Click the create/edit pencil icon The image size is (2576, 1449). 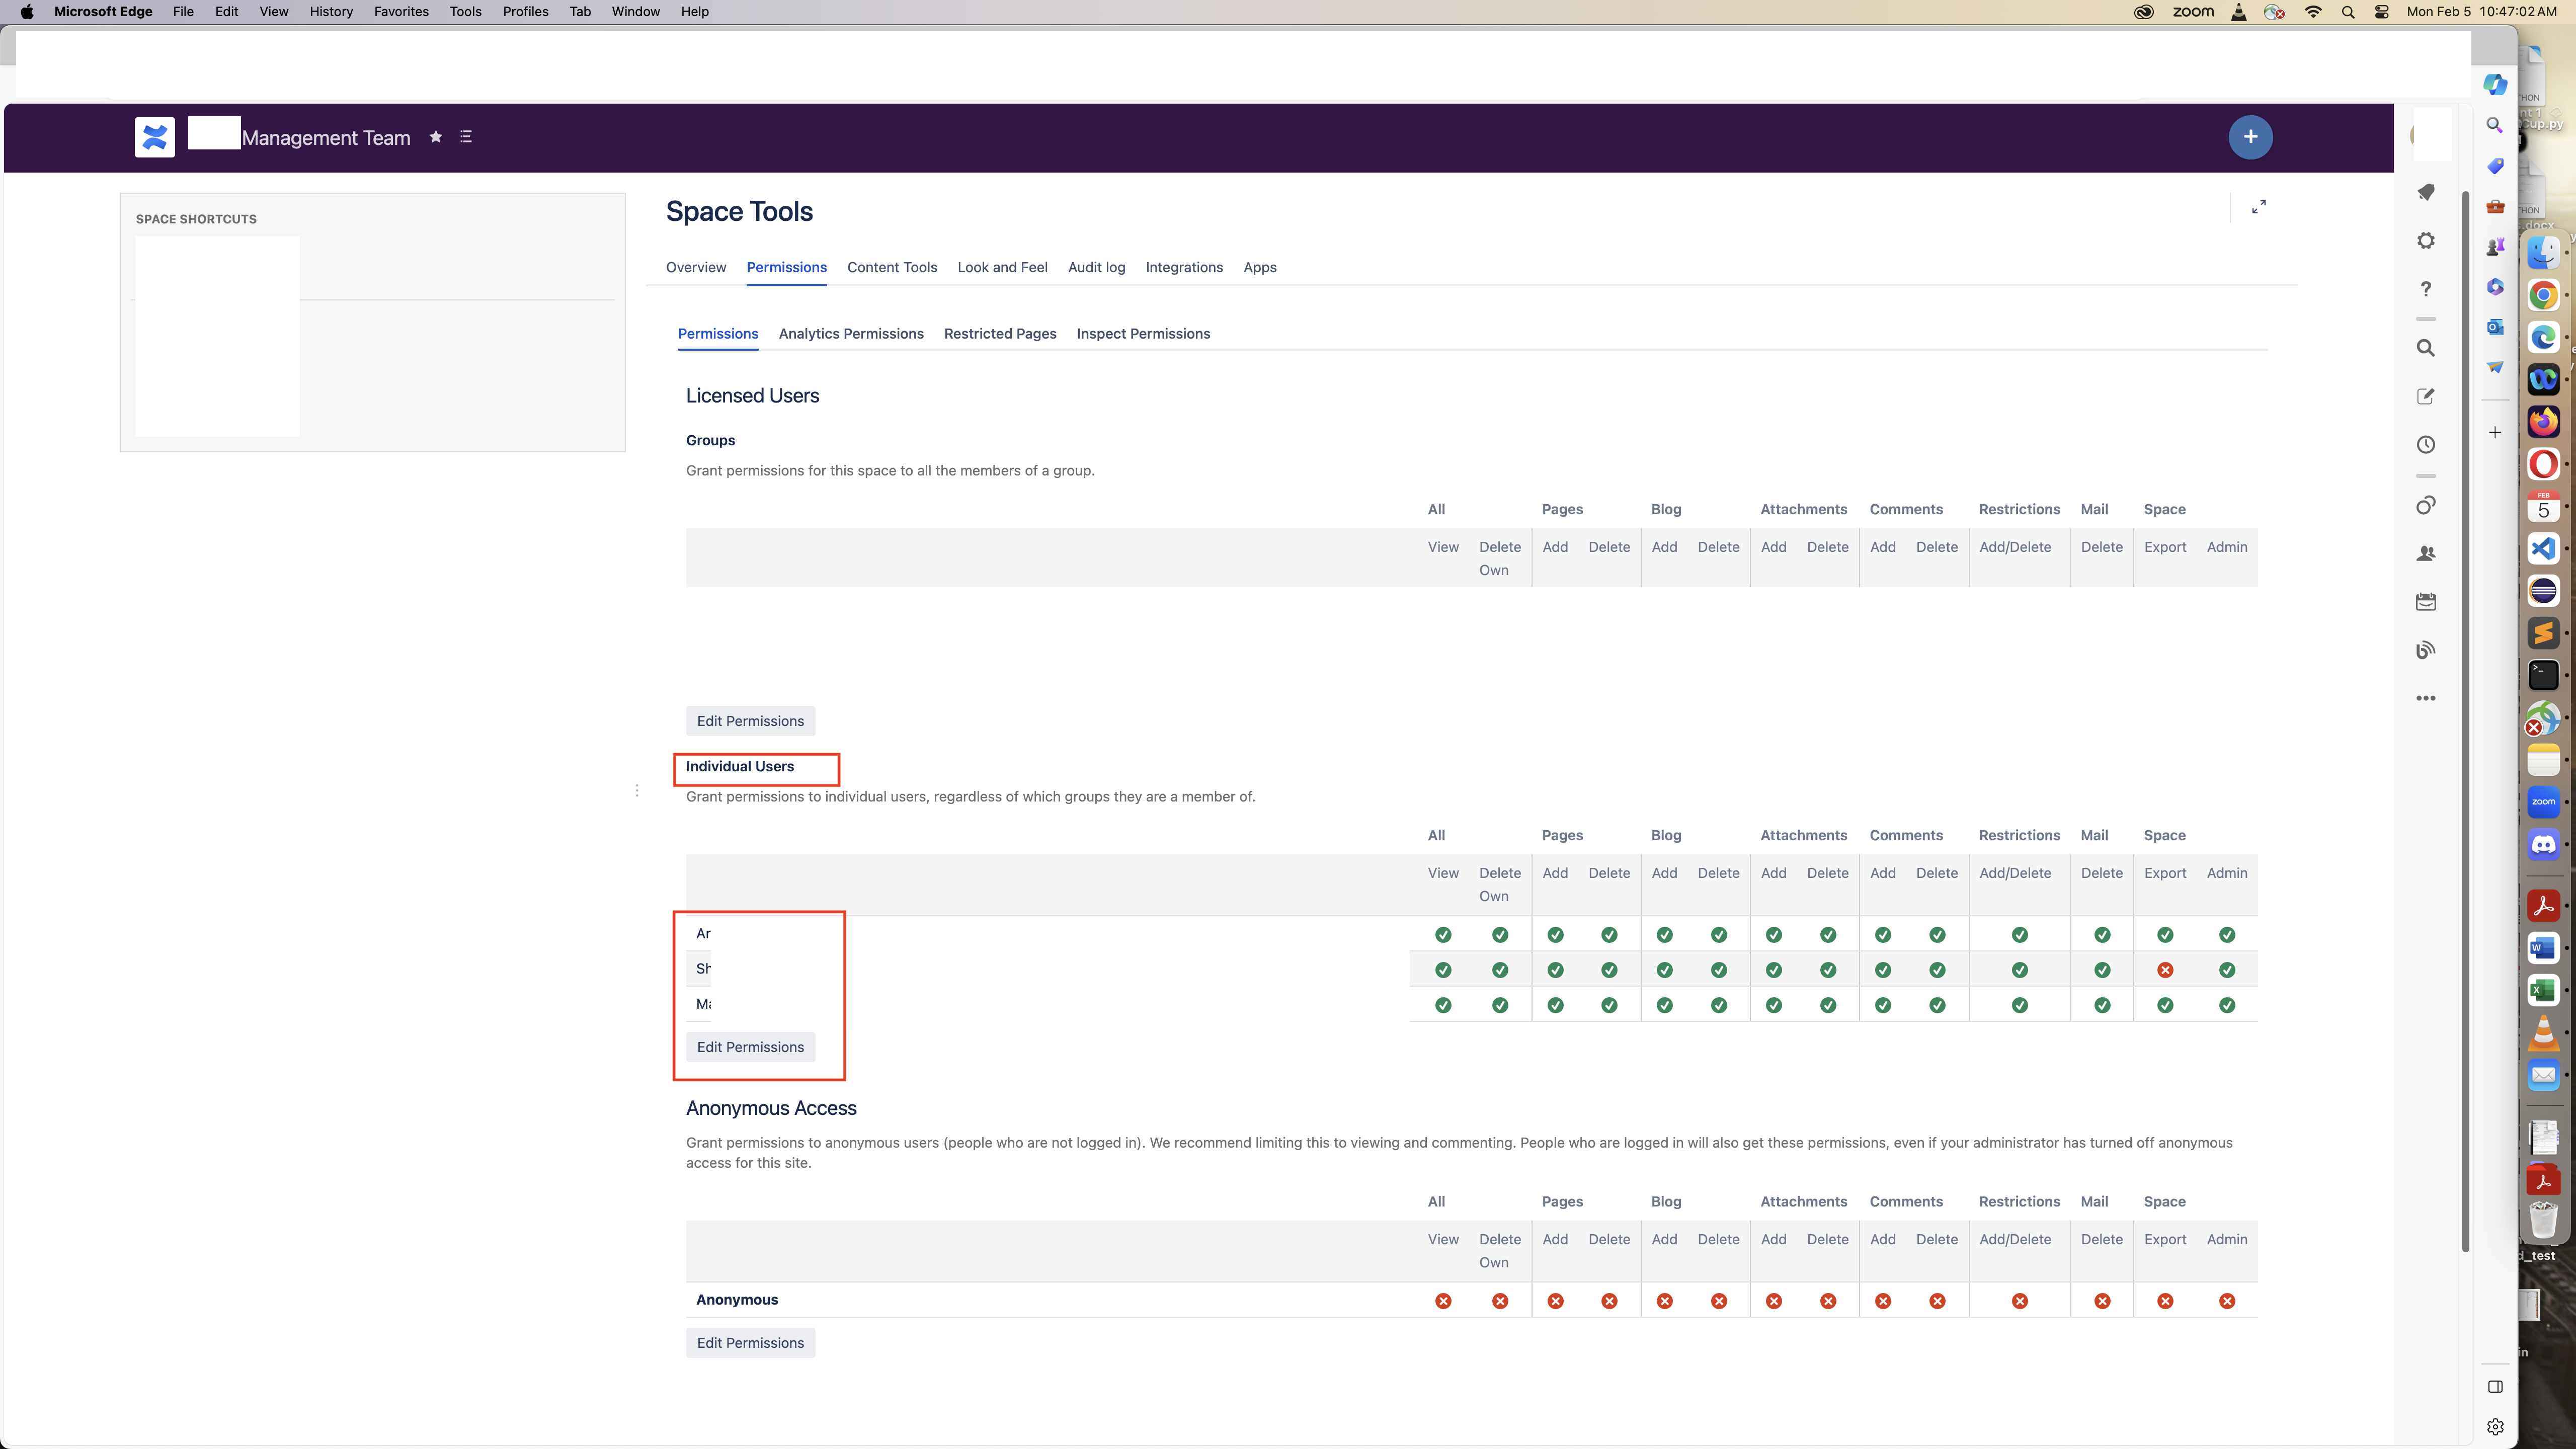point(2425,397)
